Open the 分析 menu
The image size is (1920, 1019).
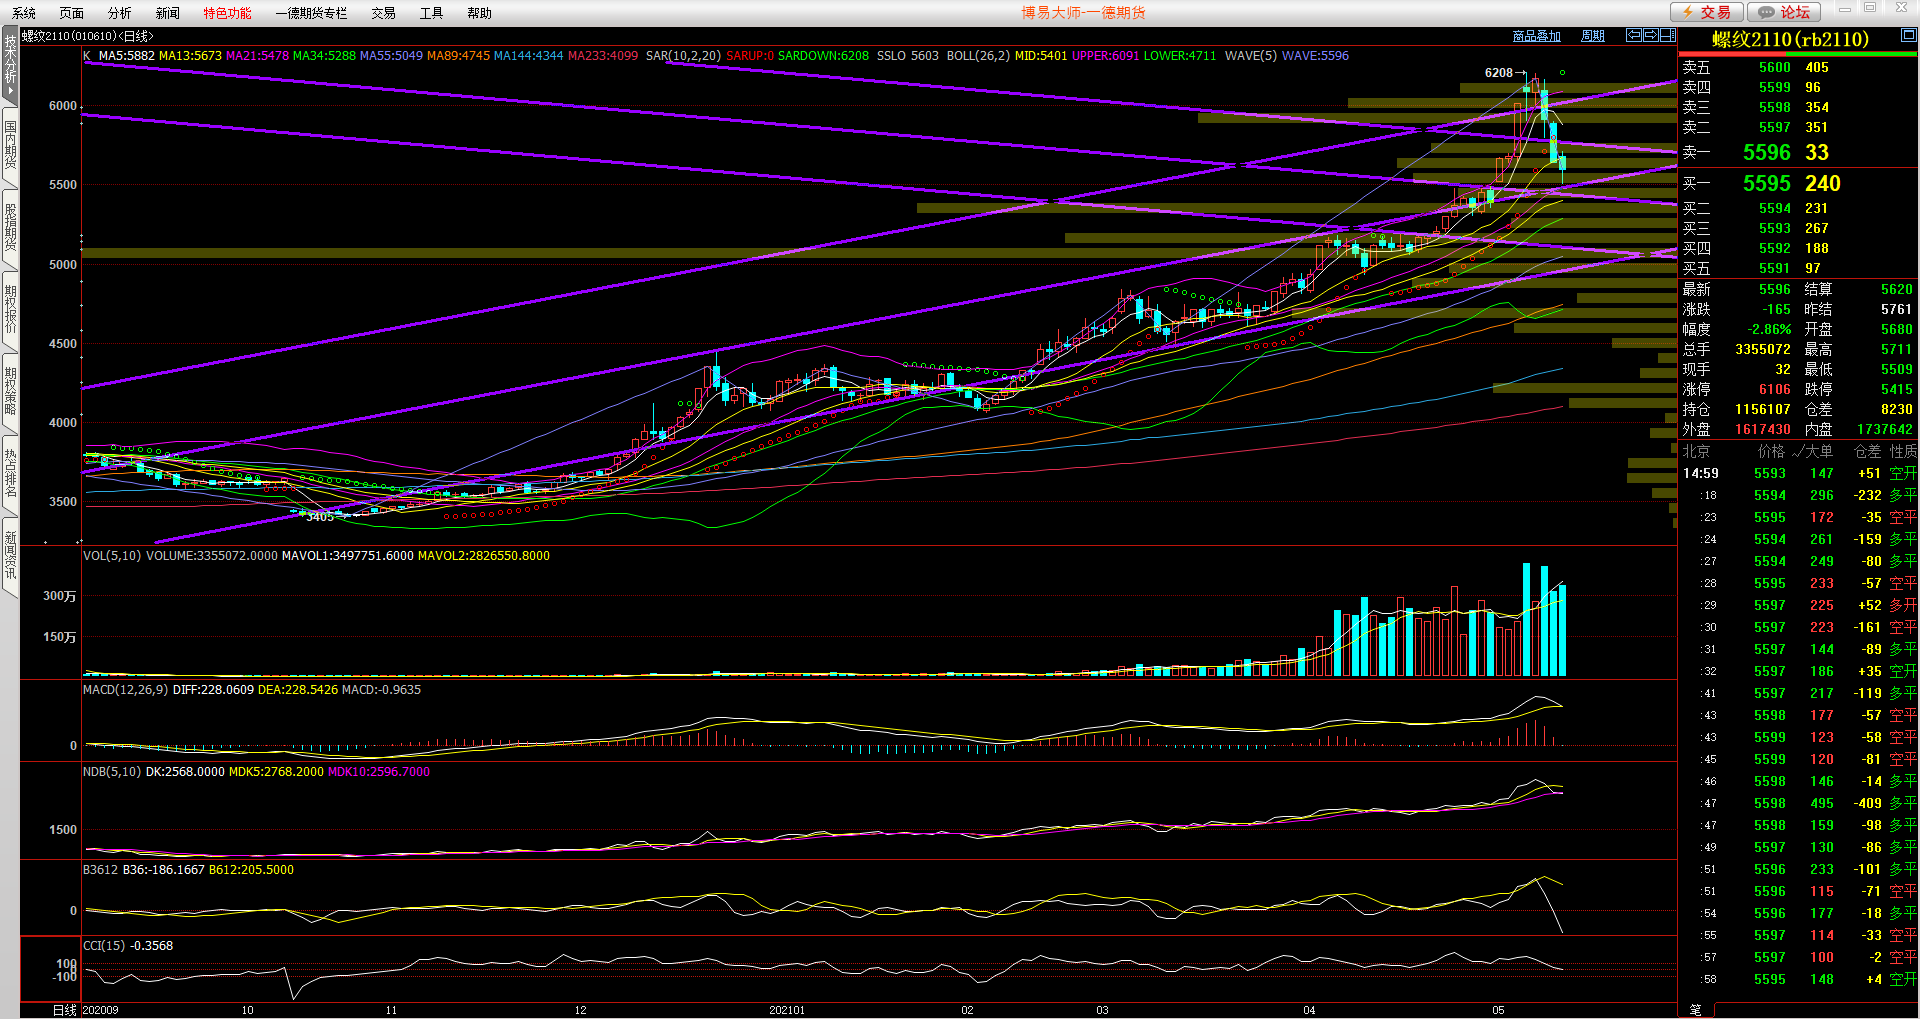coord(119,13)
